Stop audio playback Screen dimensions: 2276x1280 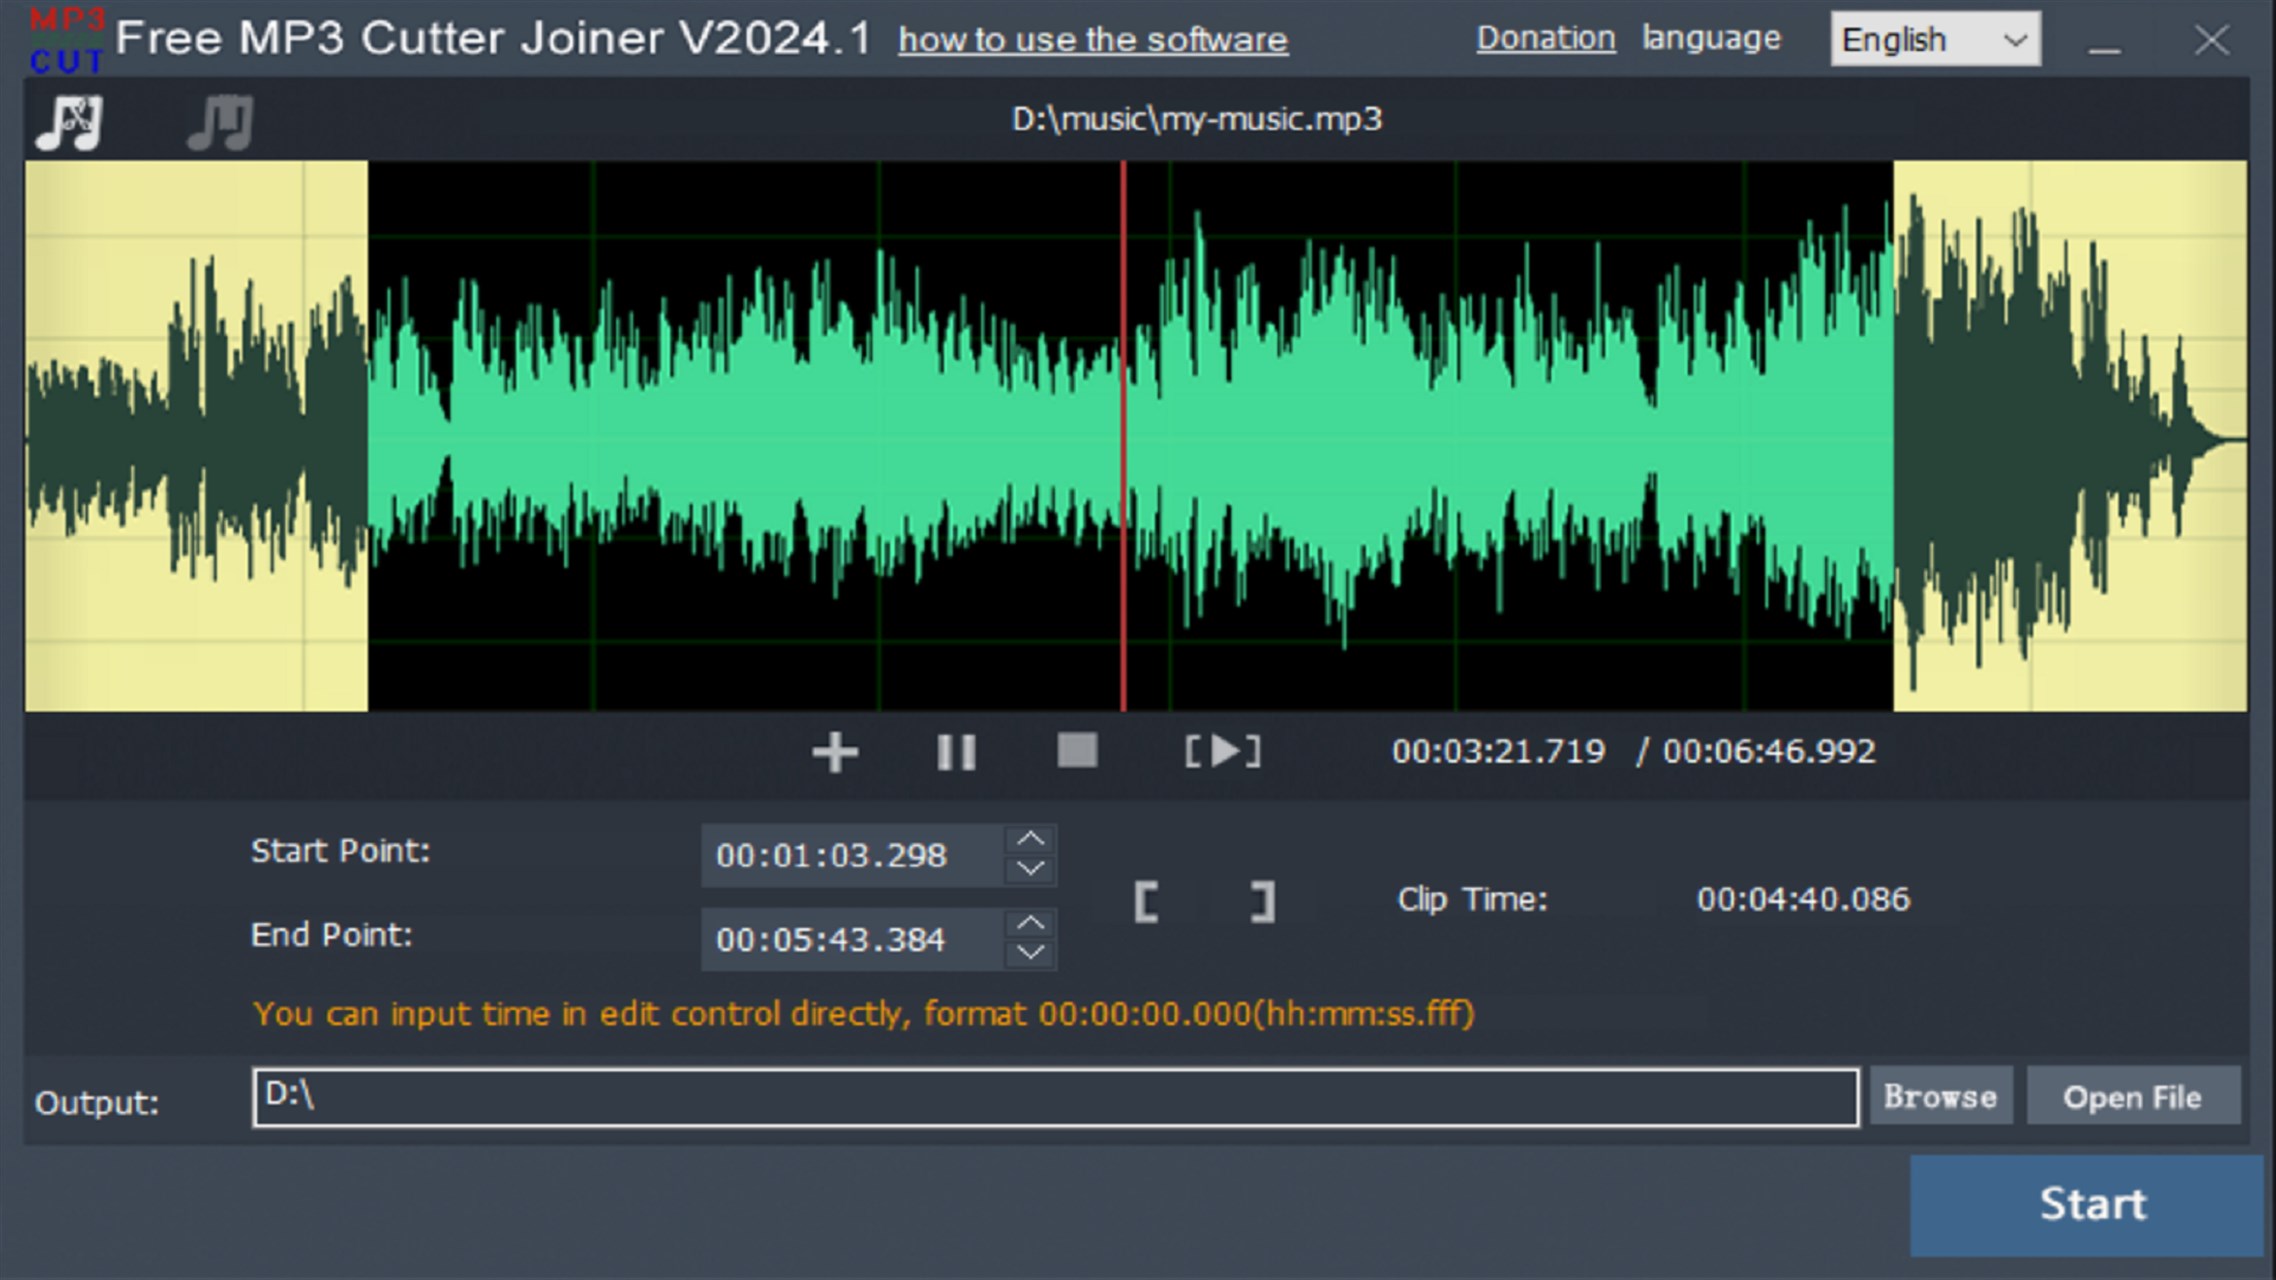(x=1078, y=751)
